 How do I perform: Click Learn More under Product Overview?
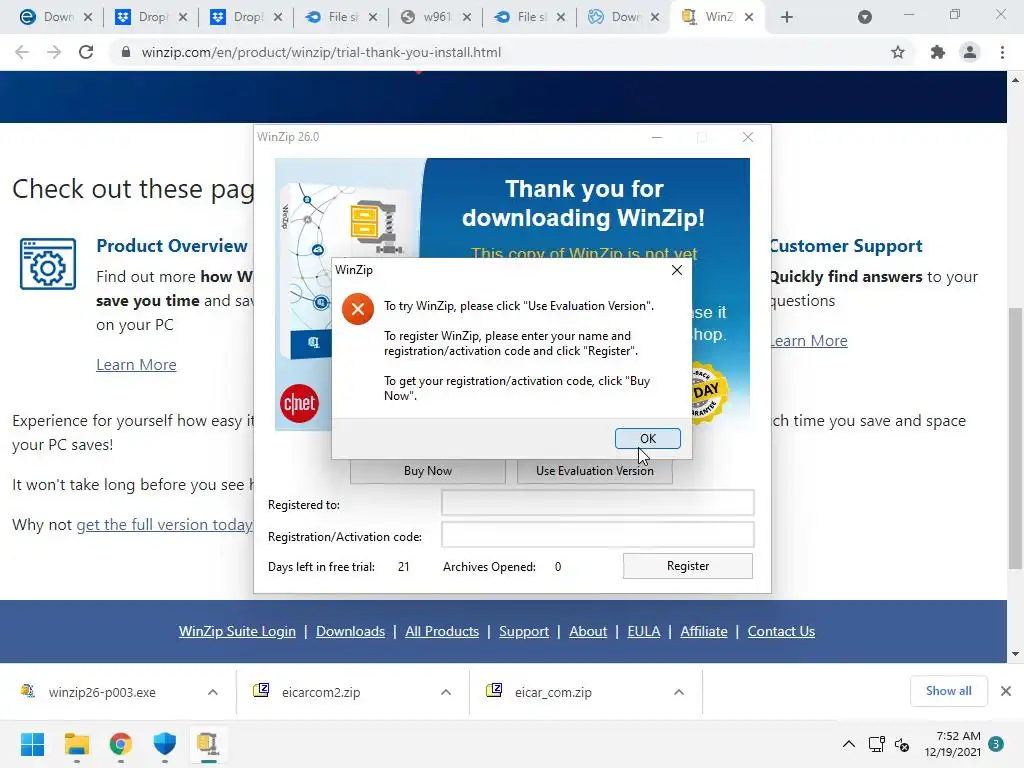tap(136, 364)
